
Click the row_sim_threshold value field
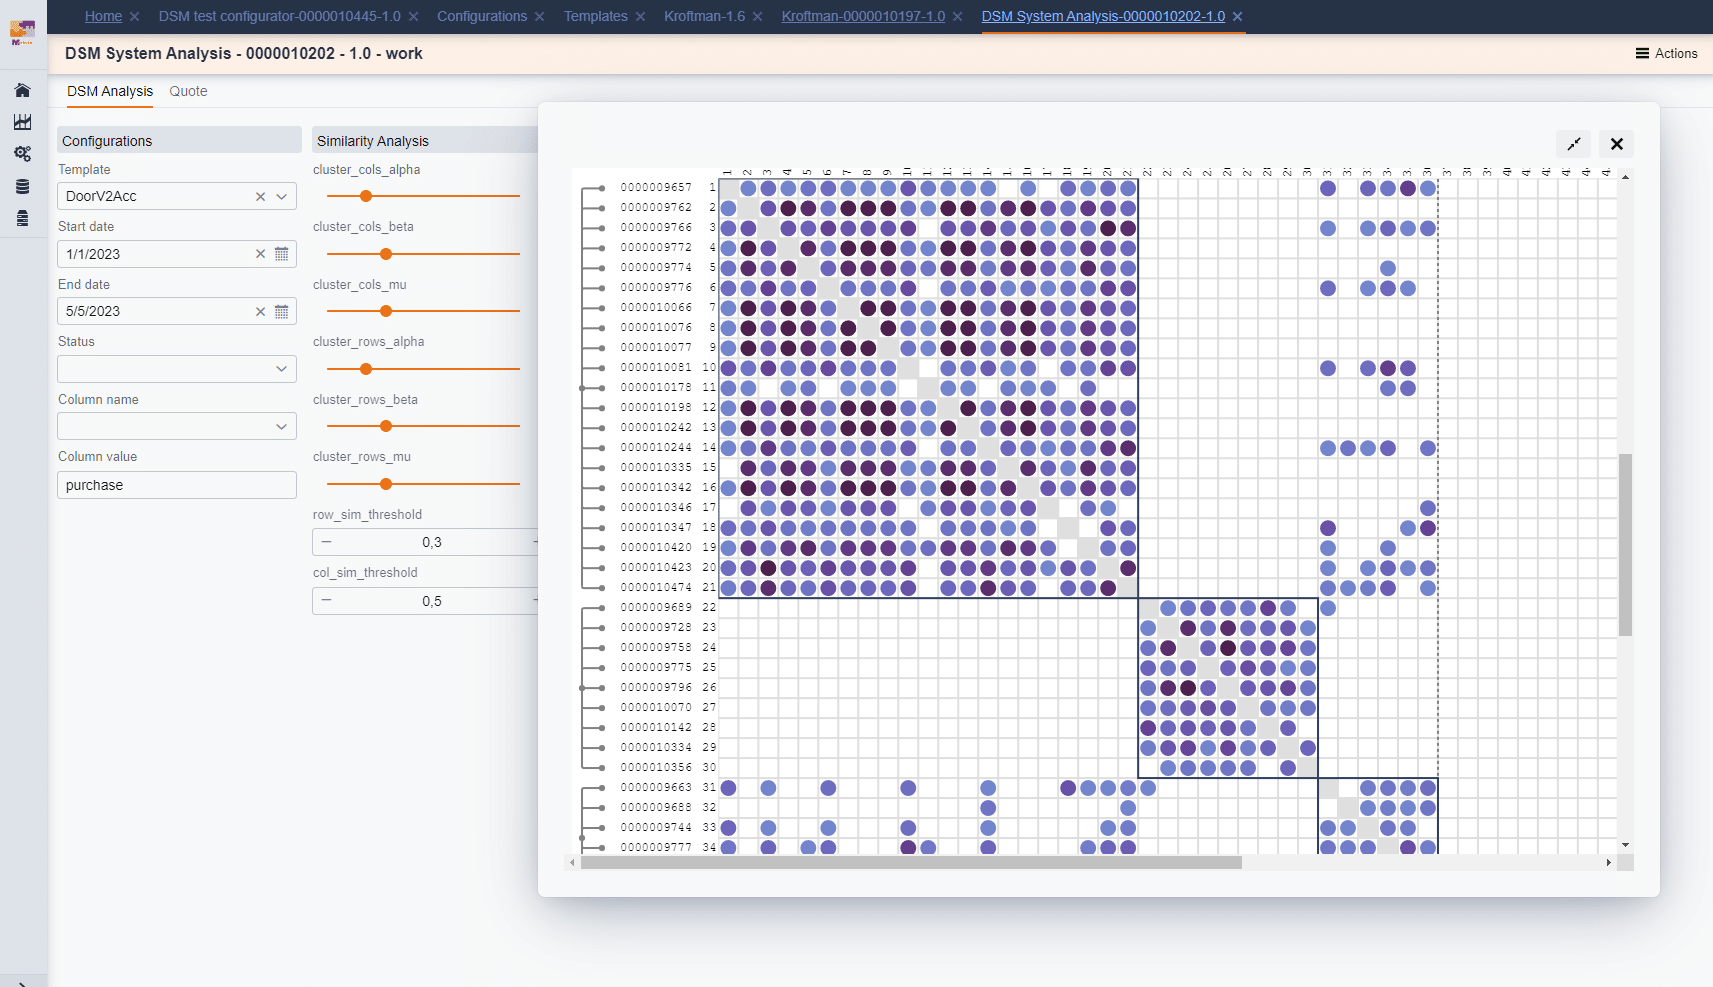click(x=431, y=542)
